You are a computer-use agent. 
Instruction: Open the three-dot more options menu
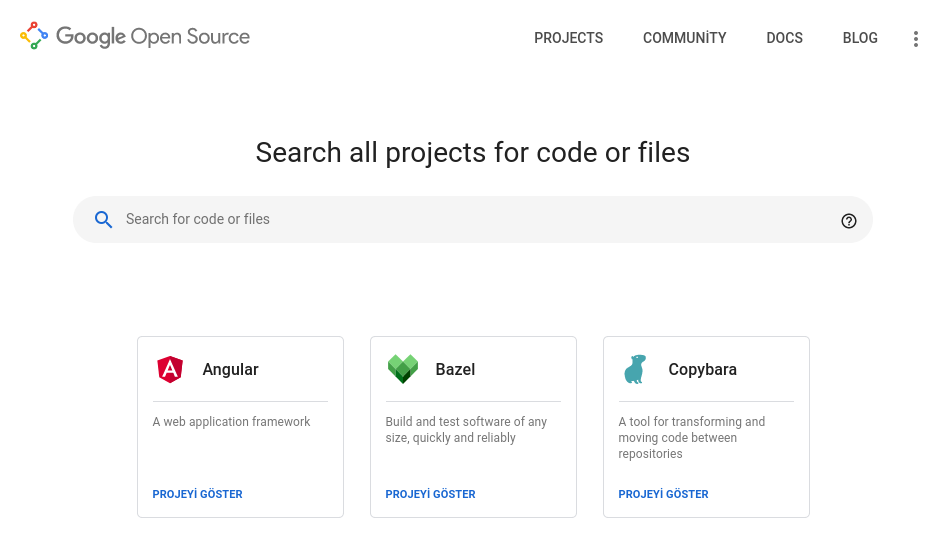(x=916, y=39)
